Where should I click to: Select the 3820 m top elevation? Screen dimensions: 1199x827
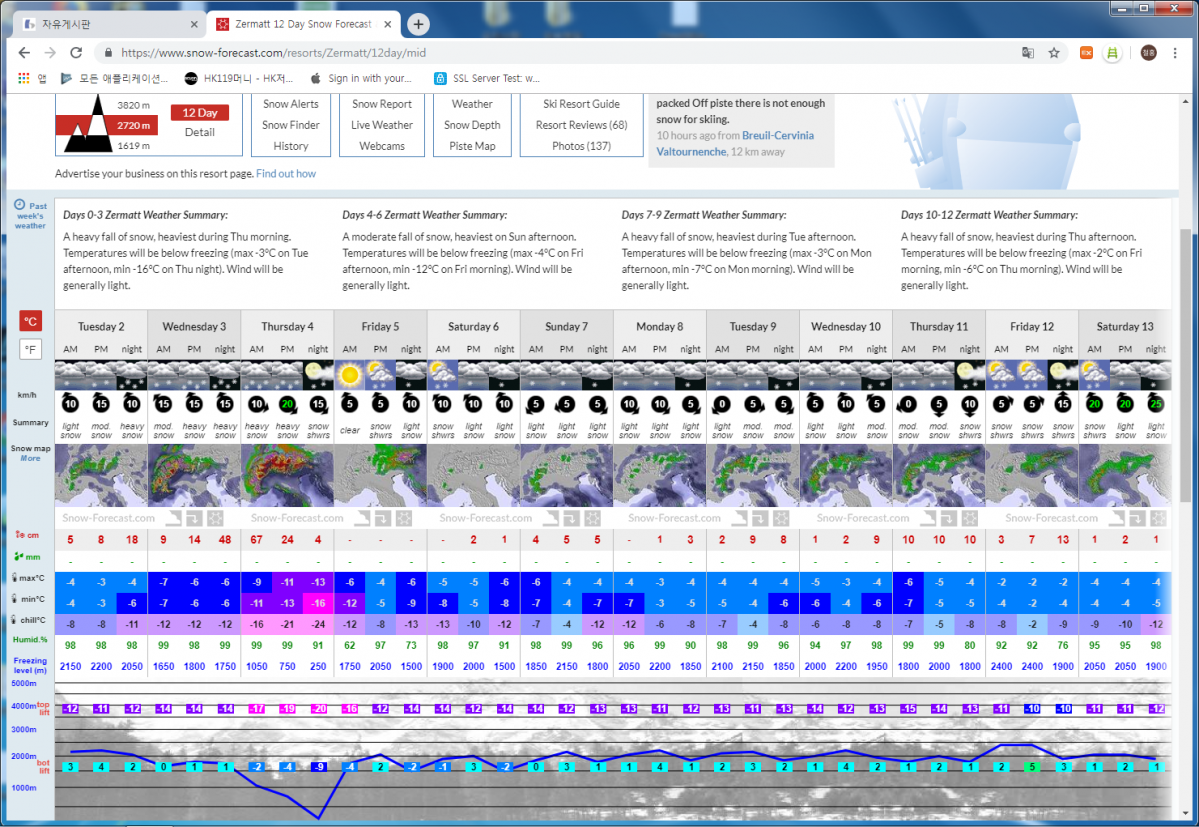pyautogui.click(x=133, y=105)
